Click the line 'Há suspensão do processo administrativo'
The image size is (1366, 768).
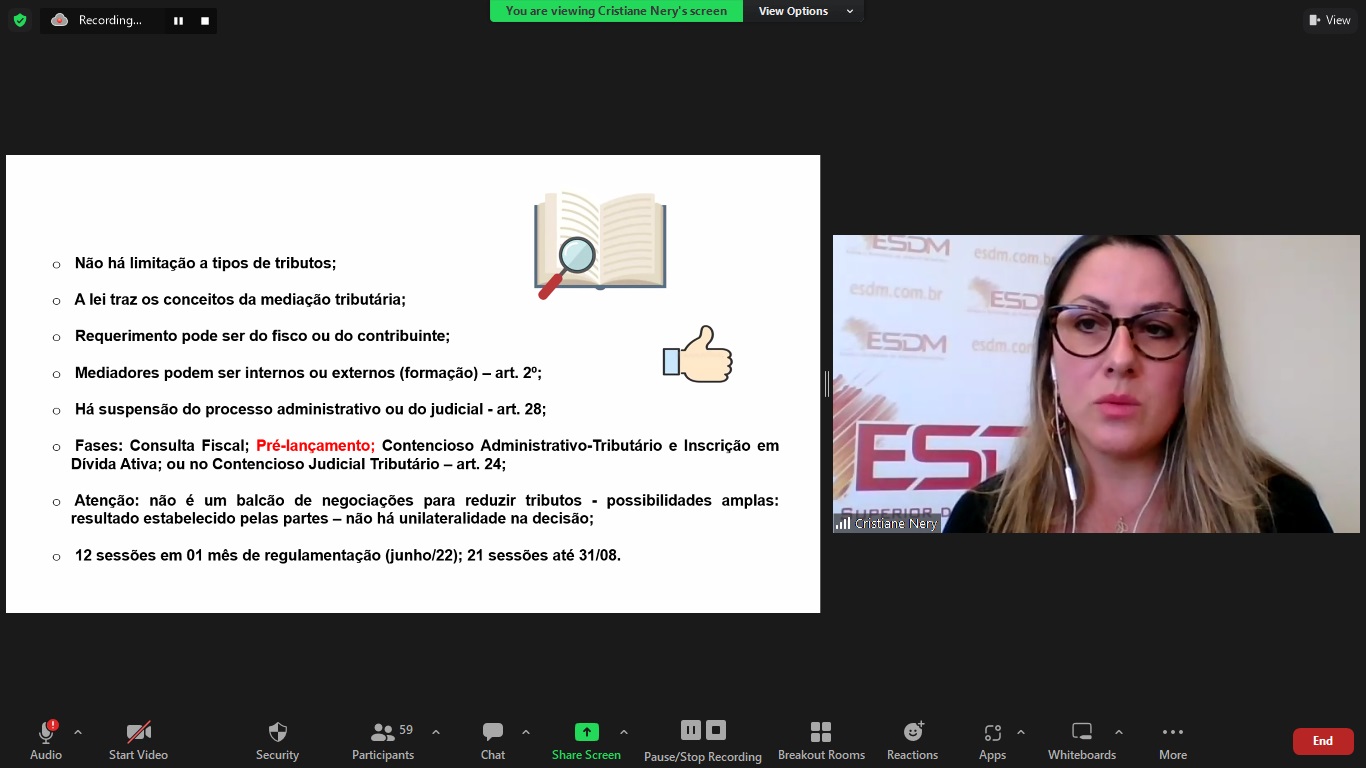pyautogui.click(x=310, y=410)
